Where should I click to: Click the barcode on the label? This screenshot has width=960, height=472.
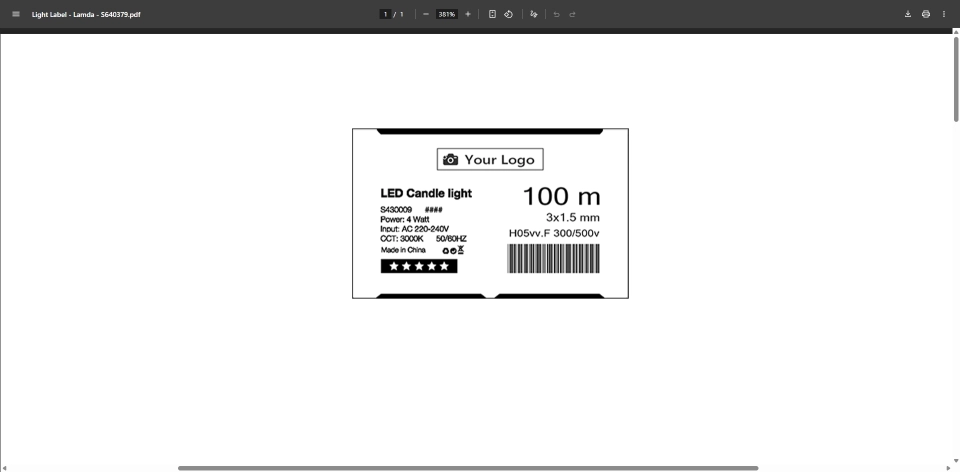553,258
